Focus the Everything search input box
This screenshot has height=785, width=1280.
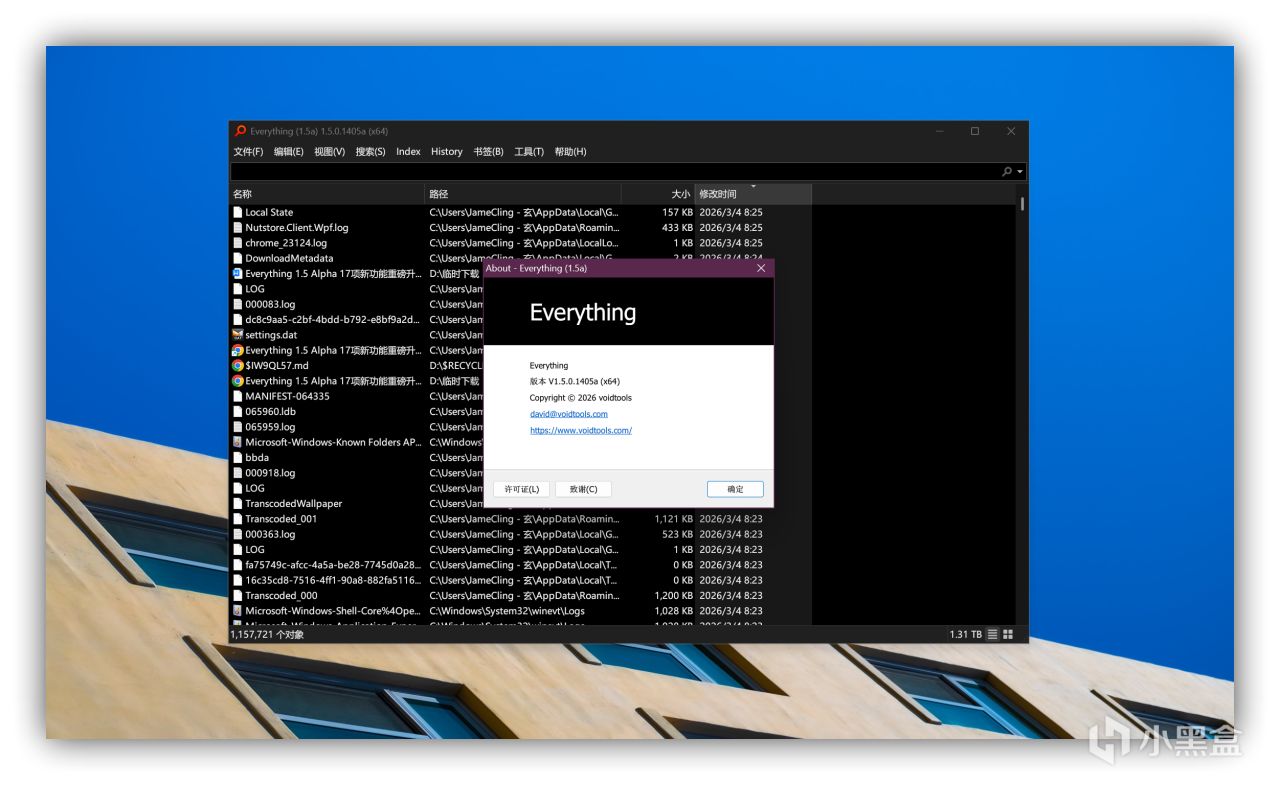pos(615,172)
